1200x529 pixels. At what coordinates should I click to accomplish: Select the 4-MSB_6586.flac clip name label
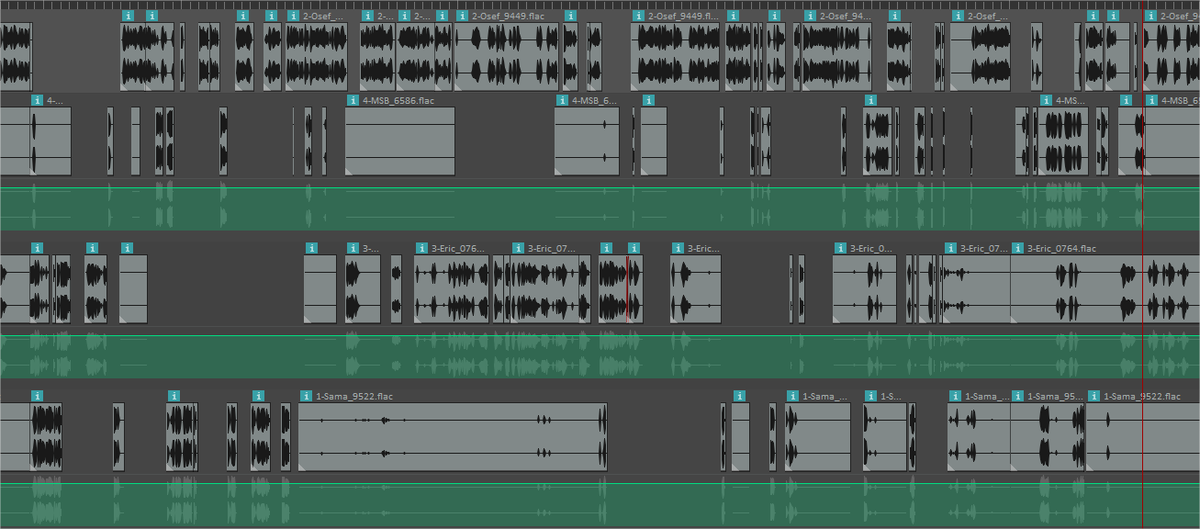pyautogui.click(x=398, y=100)
